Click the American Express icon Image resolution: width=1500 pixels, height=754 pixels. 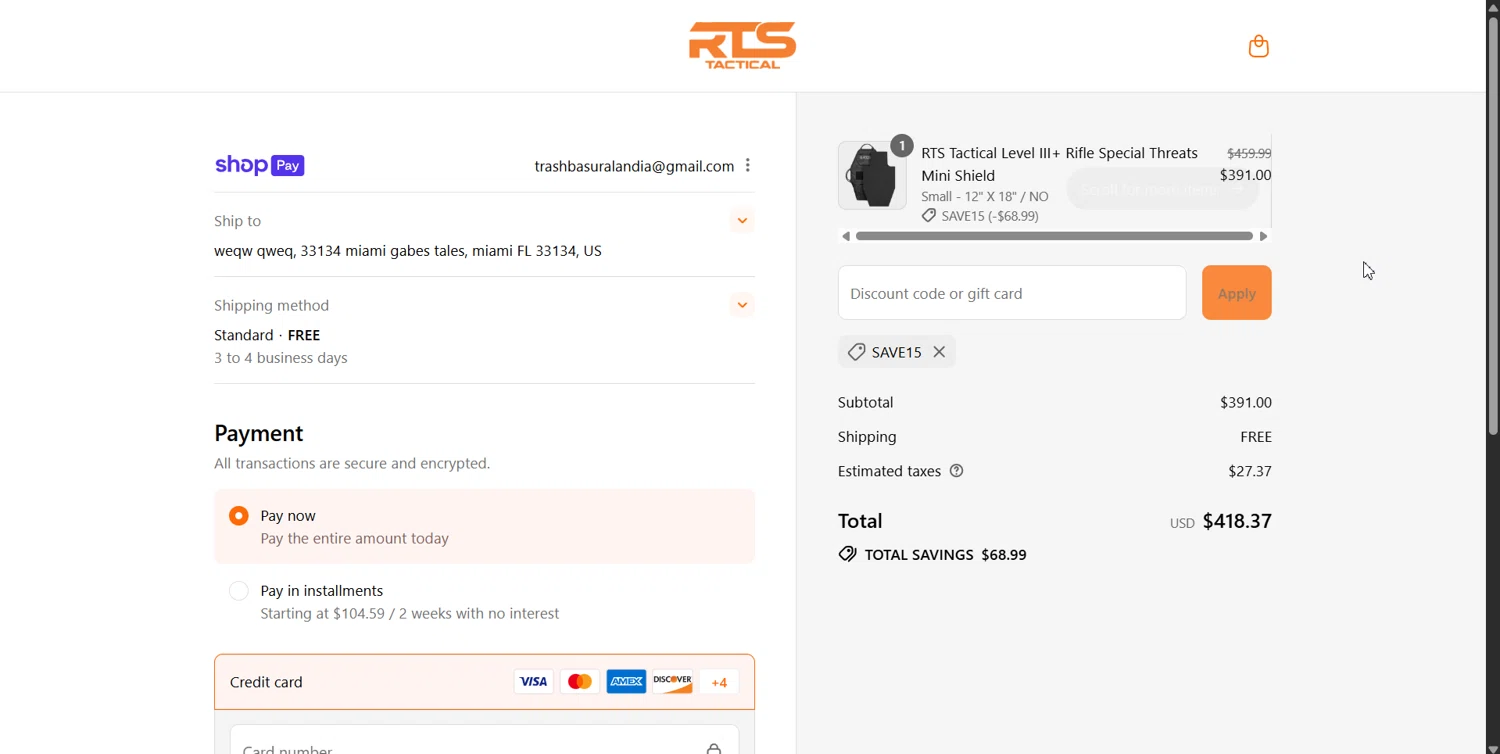pyautogui.click(x=626, y=682)
